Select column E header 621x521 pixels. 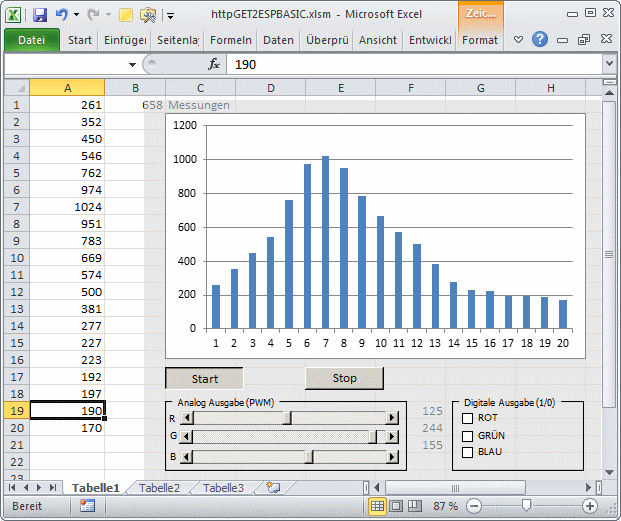point(340,87)
